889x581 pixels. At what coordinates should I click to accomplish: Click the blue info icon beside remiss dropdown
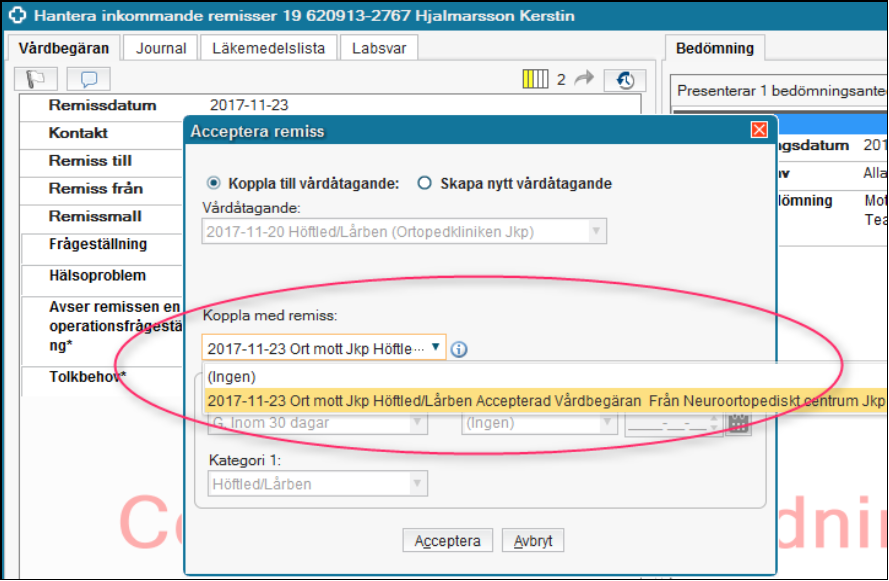pos(460,349)
